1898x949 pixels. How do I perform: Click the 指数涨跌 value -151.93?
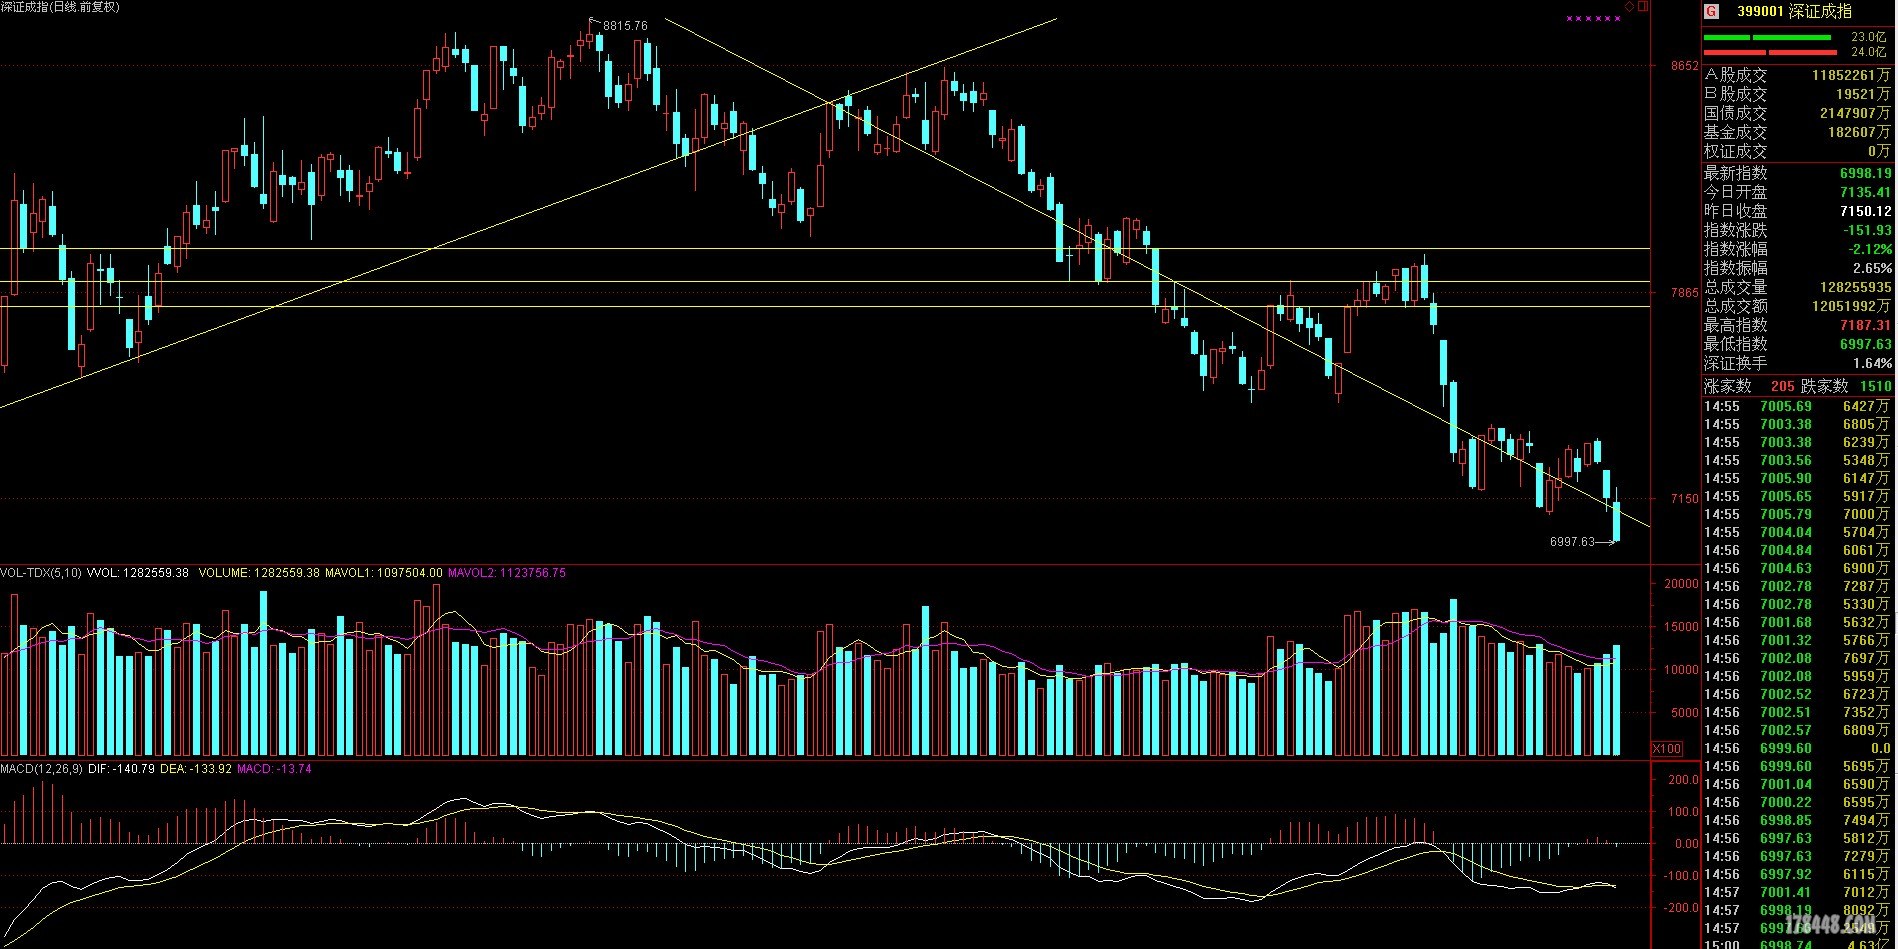point(1866,230)
